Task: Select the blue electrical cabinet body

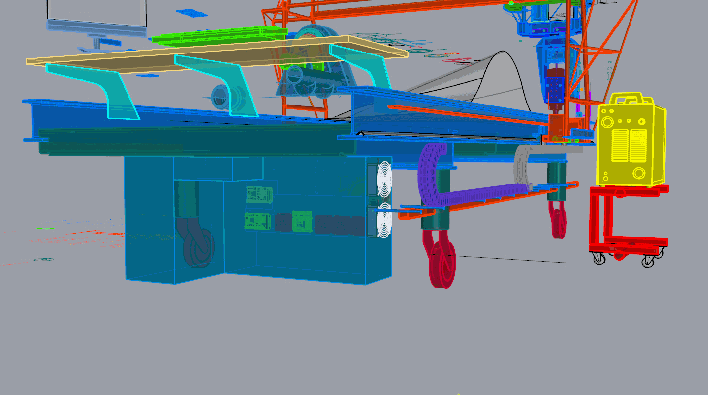Action: click(x=258, y=220)
